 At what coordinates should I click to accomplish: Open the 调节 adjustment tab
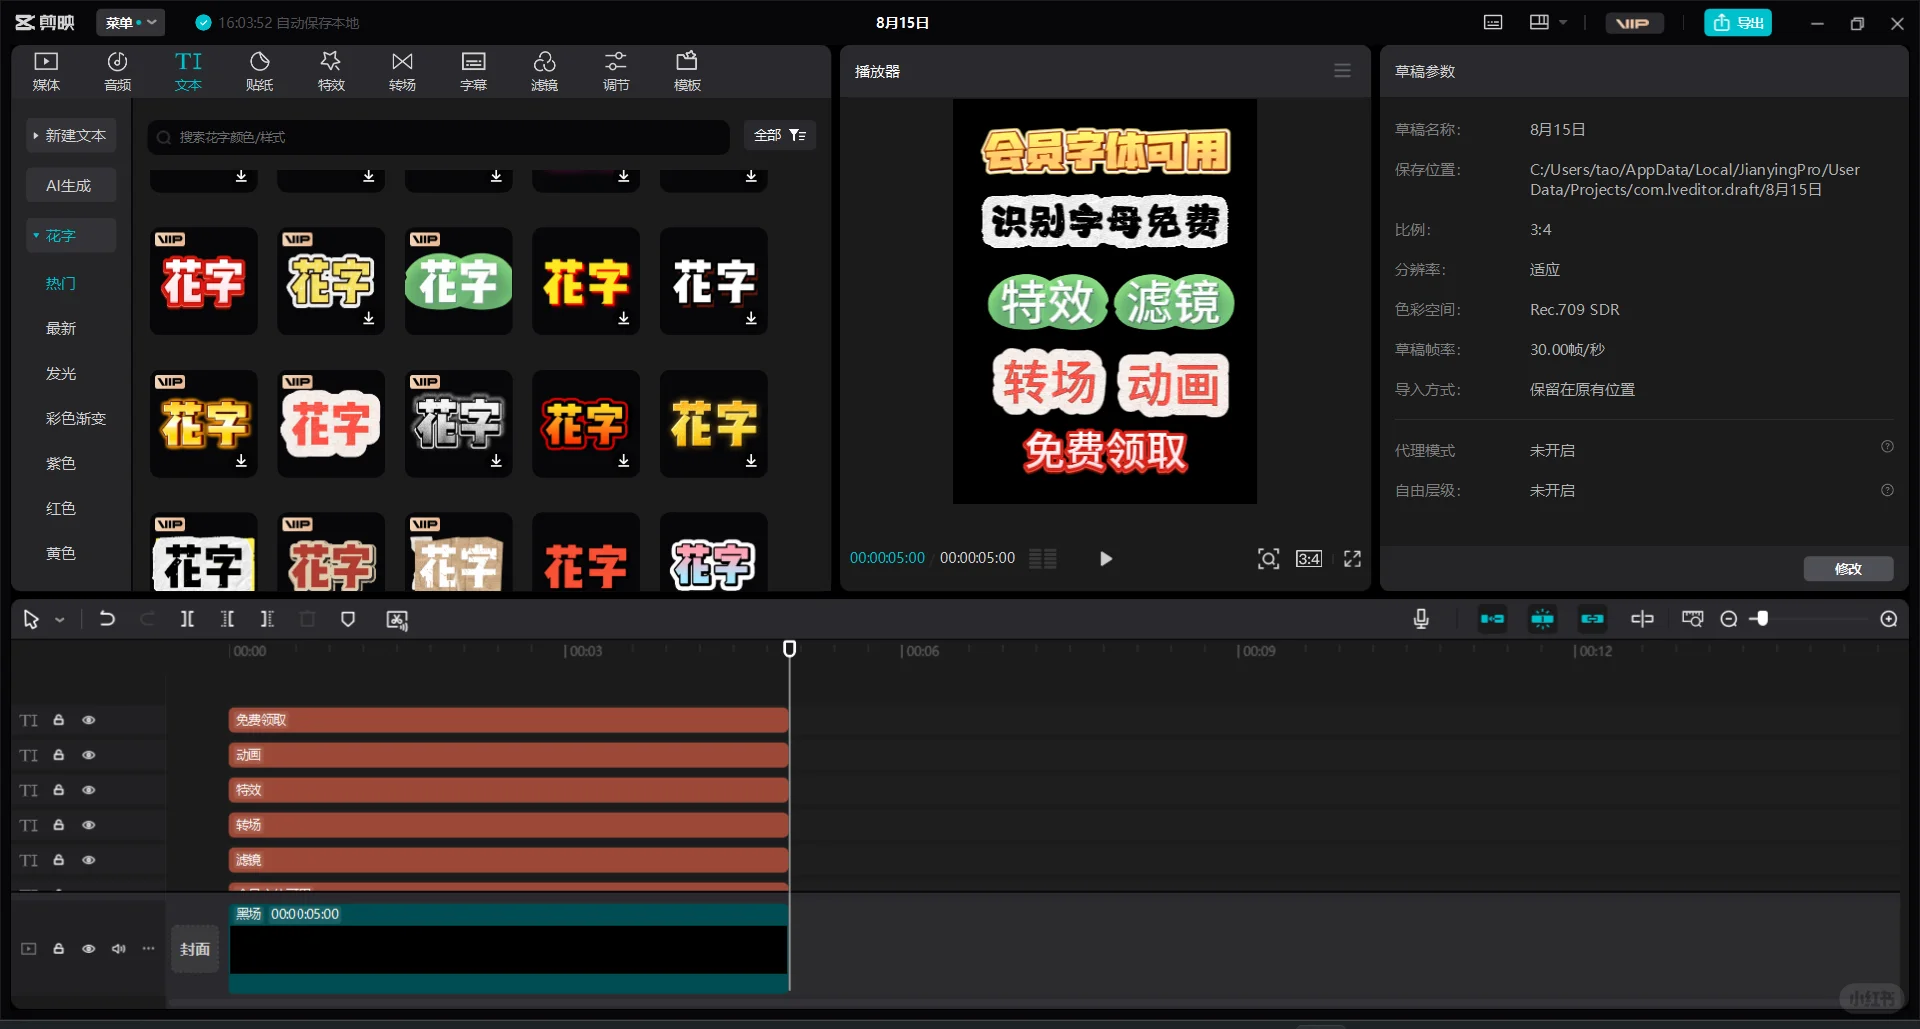point(616,71)
